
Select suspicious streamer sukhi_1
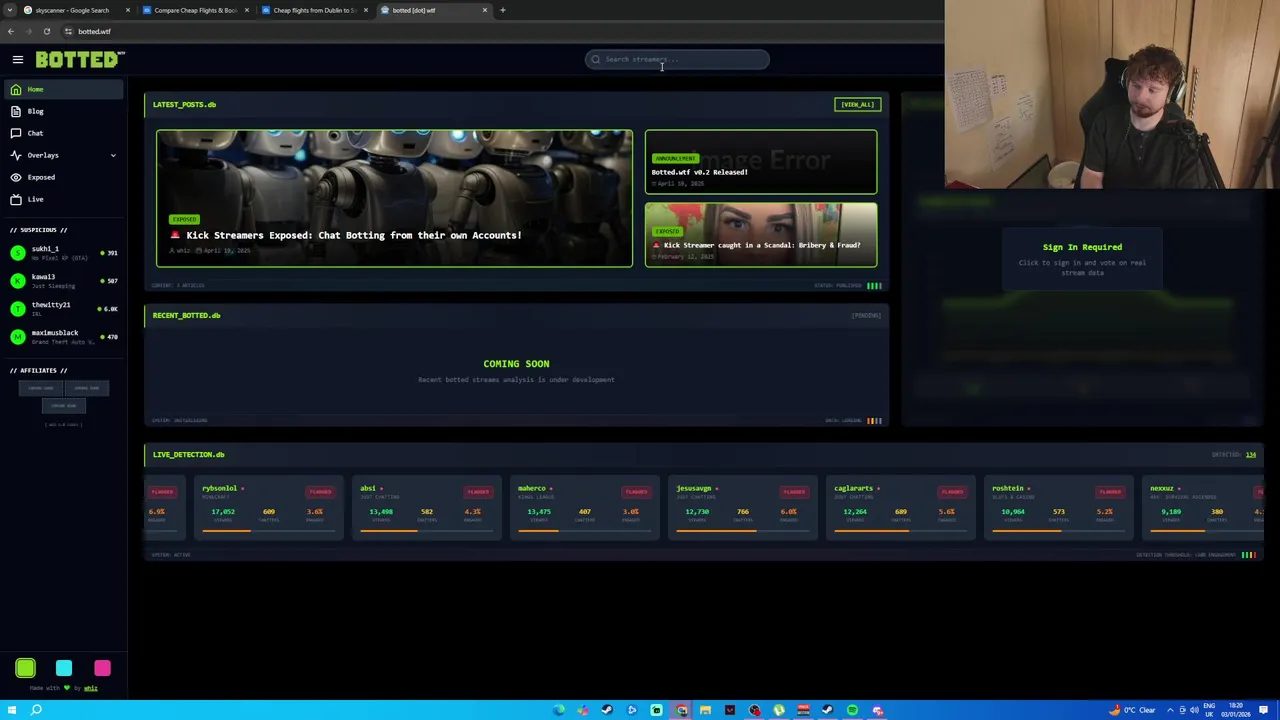coord(64,253)
